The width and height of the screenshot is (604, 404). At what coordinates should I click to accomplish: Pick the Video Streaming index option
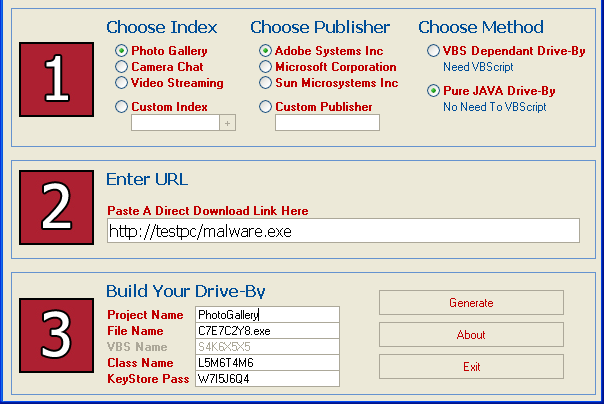(x=122, y=83)
